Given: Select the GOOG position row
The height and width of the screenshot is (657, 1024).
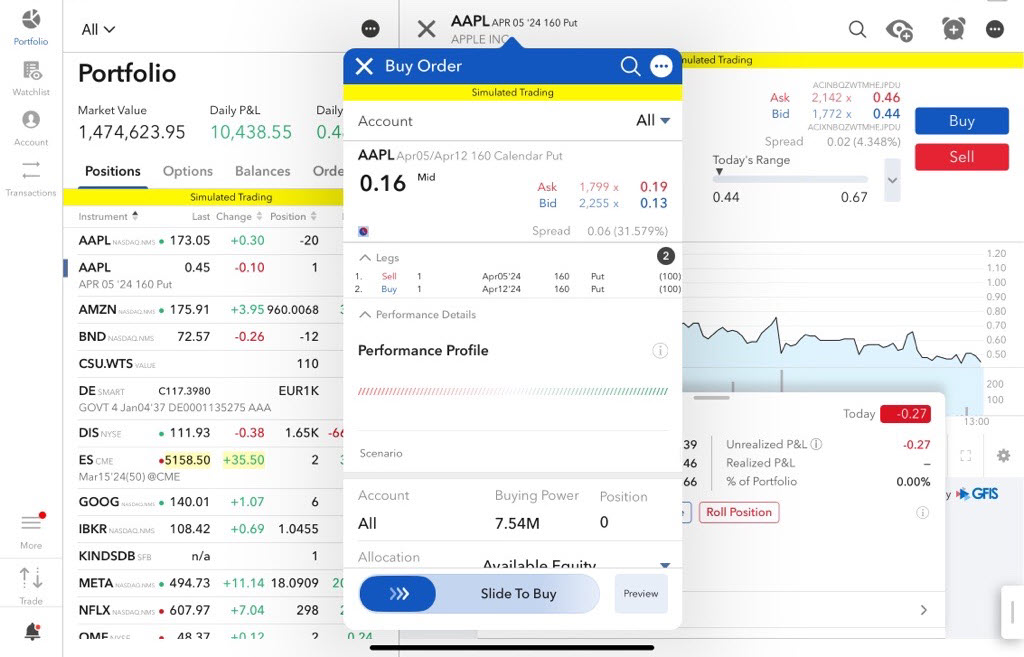Looking at the screenshot, I should (203, 502).
